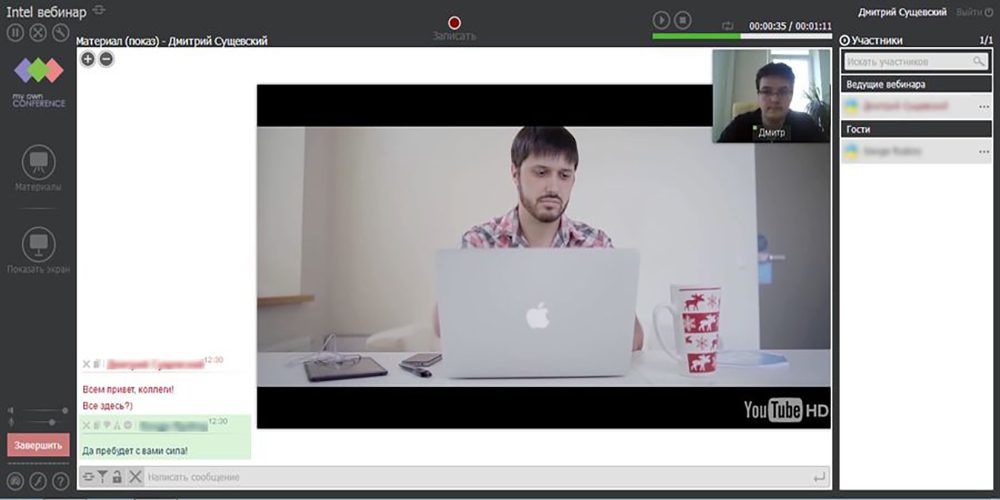This screenshot has height=500, width=1000.
Task: Click the Выйти logout link
Action: pos(974,12)
